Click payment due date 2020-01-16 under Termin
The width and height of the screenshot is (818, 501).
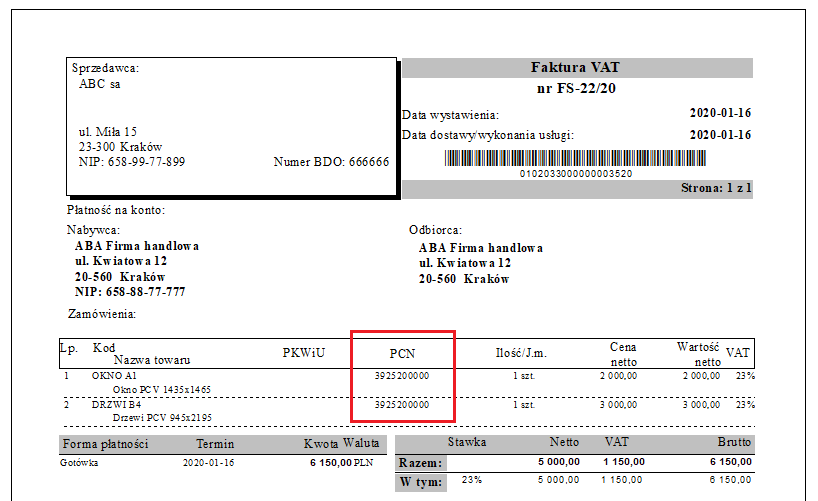209,463
